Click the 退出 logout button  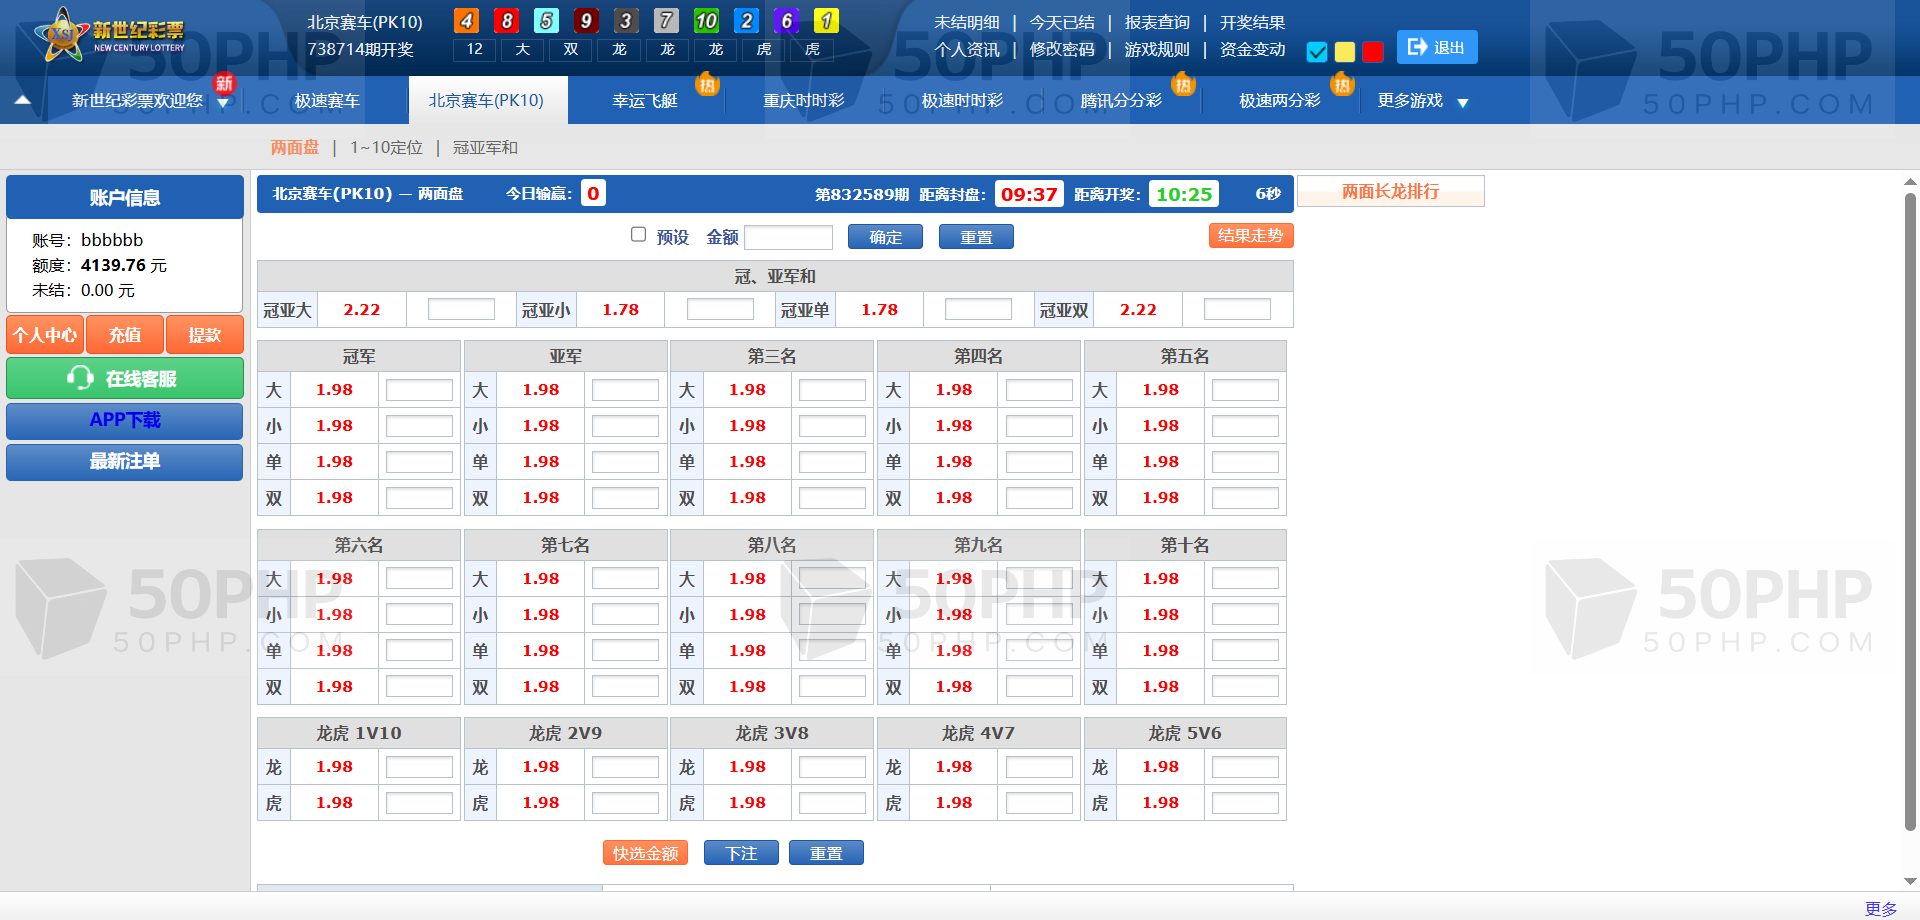(x=1436, y=47)
